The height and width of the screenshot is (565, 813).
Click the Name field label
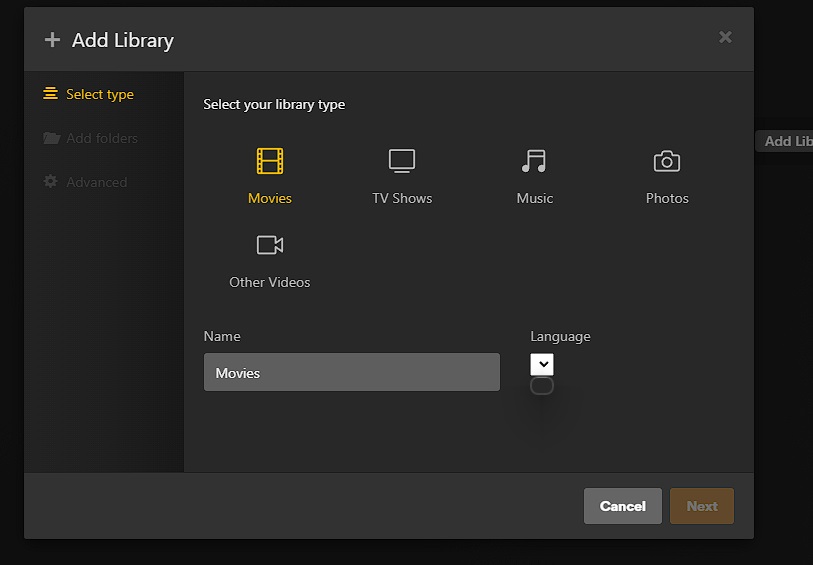pyautogui.click(x=222, y=336)
